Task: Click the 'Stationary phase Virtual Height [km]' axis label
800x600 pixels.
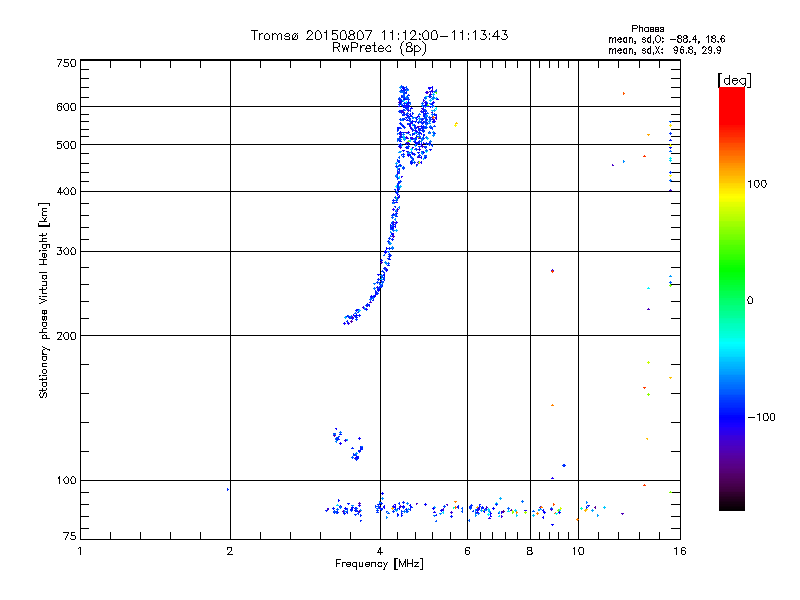Action: (x=44, y=300)
